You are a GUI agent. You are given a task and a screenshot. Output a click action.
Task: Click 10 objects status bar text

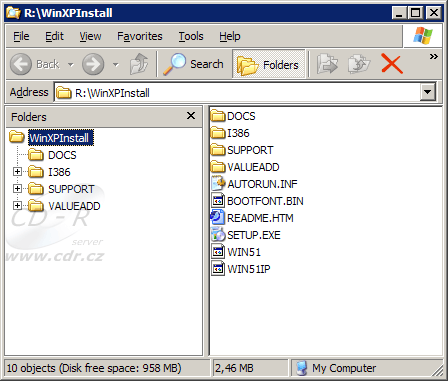(x=94, y=368)
